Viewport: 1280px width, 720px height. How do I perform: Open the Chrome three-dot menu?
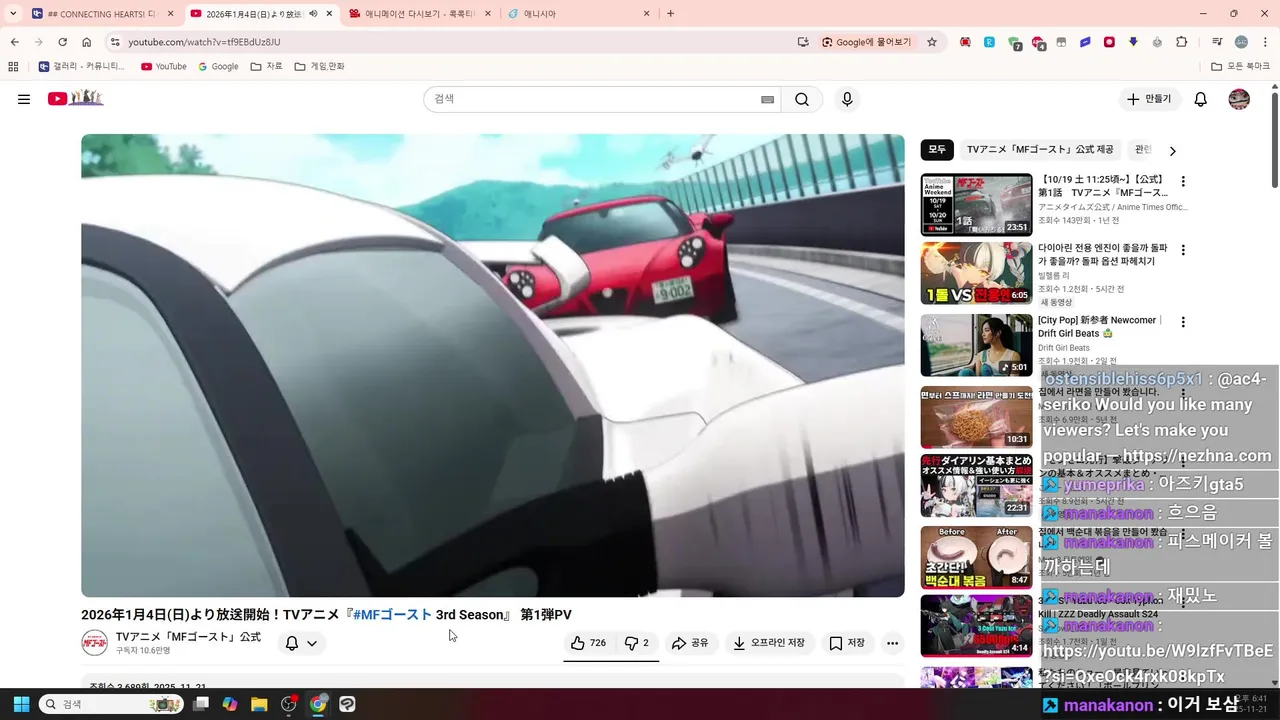pos(1264,42)
